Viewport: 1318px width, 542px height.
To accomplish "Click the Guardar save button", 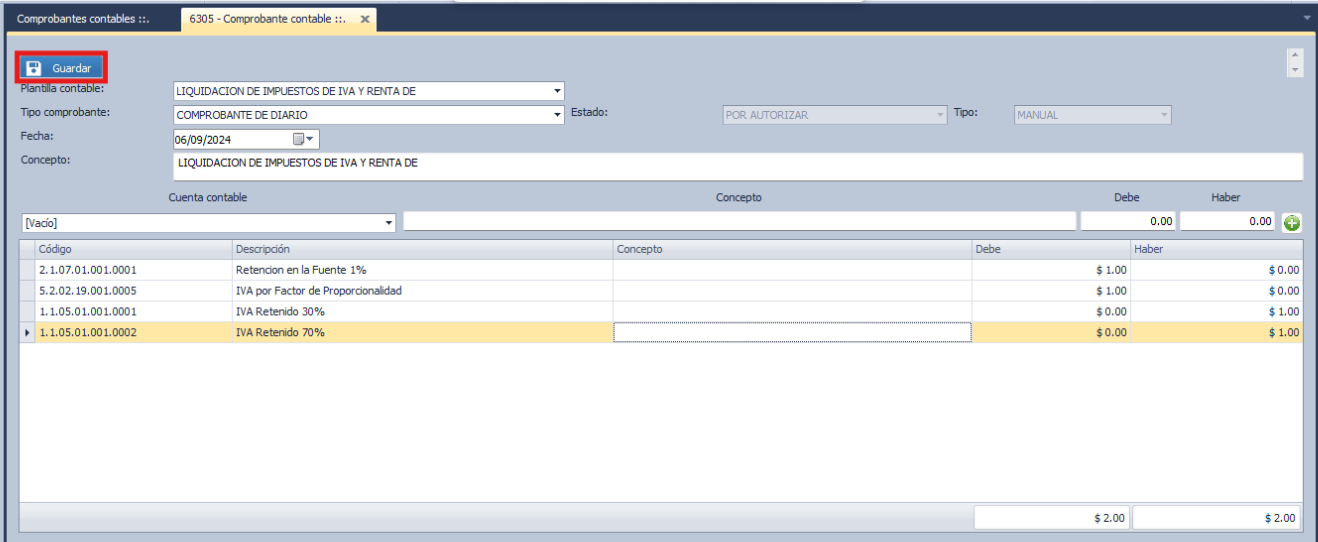I will click(61, 68).
